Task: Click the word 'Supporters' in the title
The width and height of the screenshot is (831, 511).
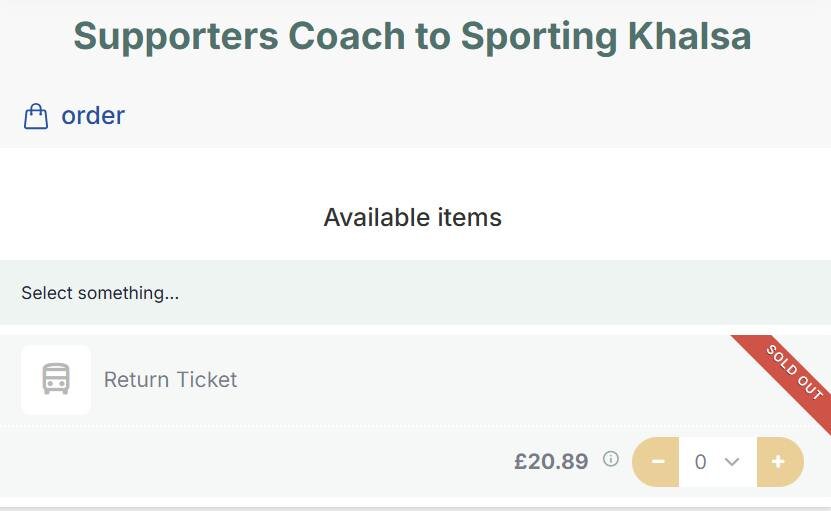Action: (x=175, y=37)
